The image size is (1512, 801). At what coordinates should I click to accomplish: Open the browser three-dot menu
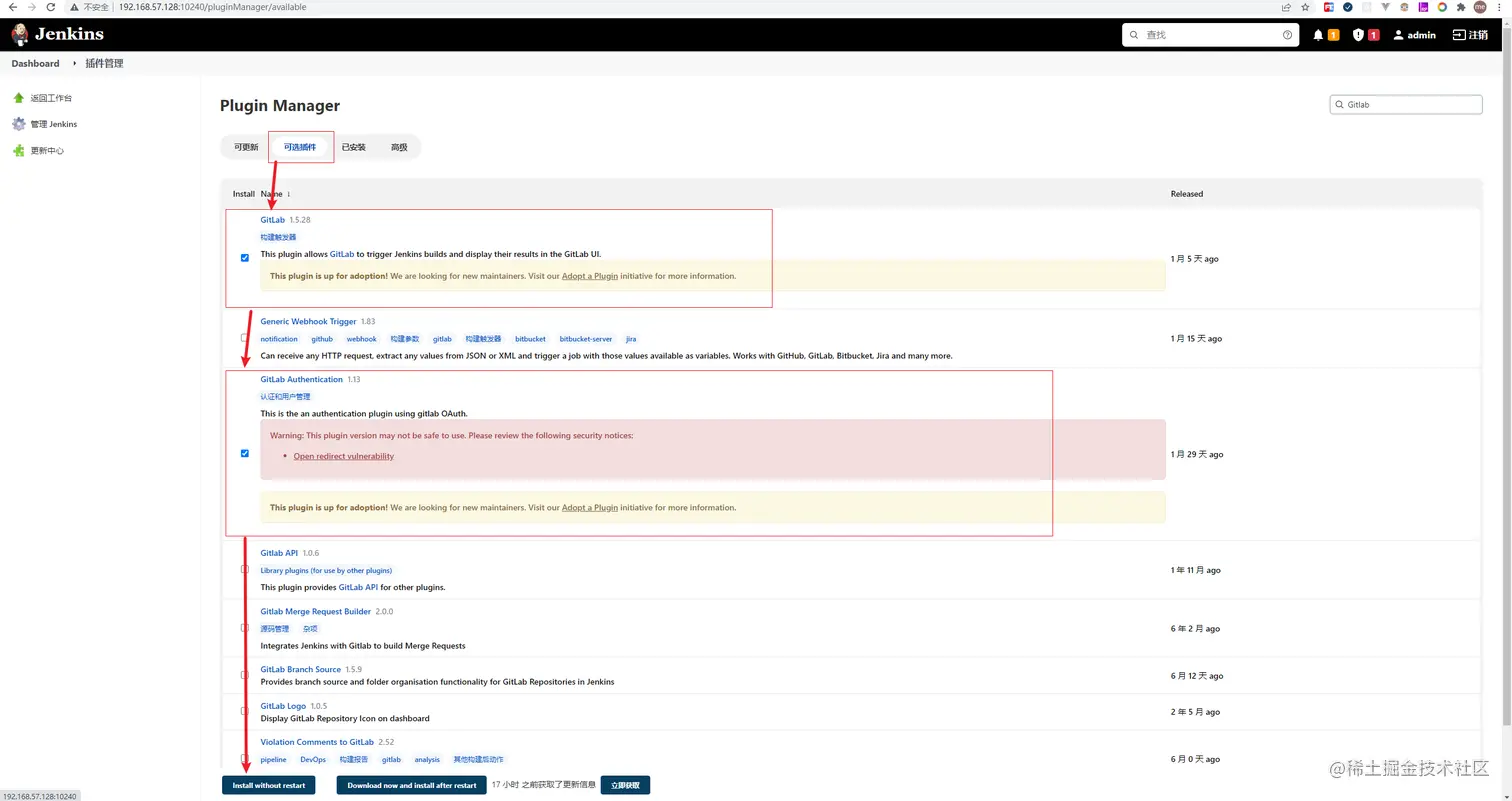click(x=1499, y=7)
